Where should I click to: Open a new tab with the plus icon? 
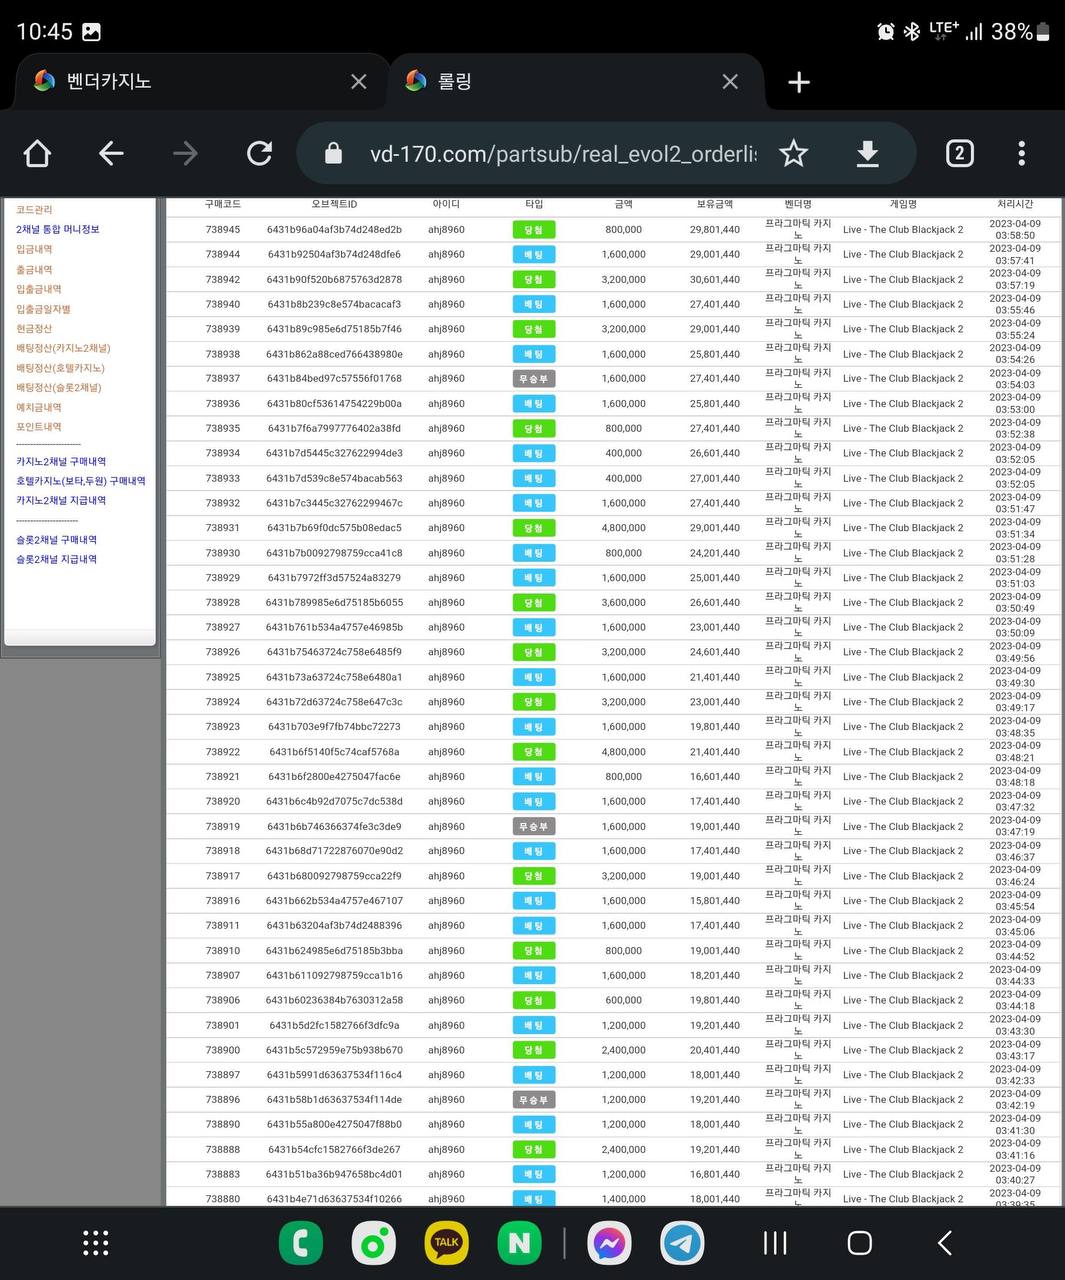pyautogui.click(x=798, y=82)
